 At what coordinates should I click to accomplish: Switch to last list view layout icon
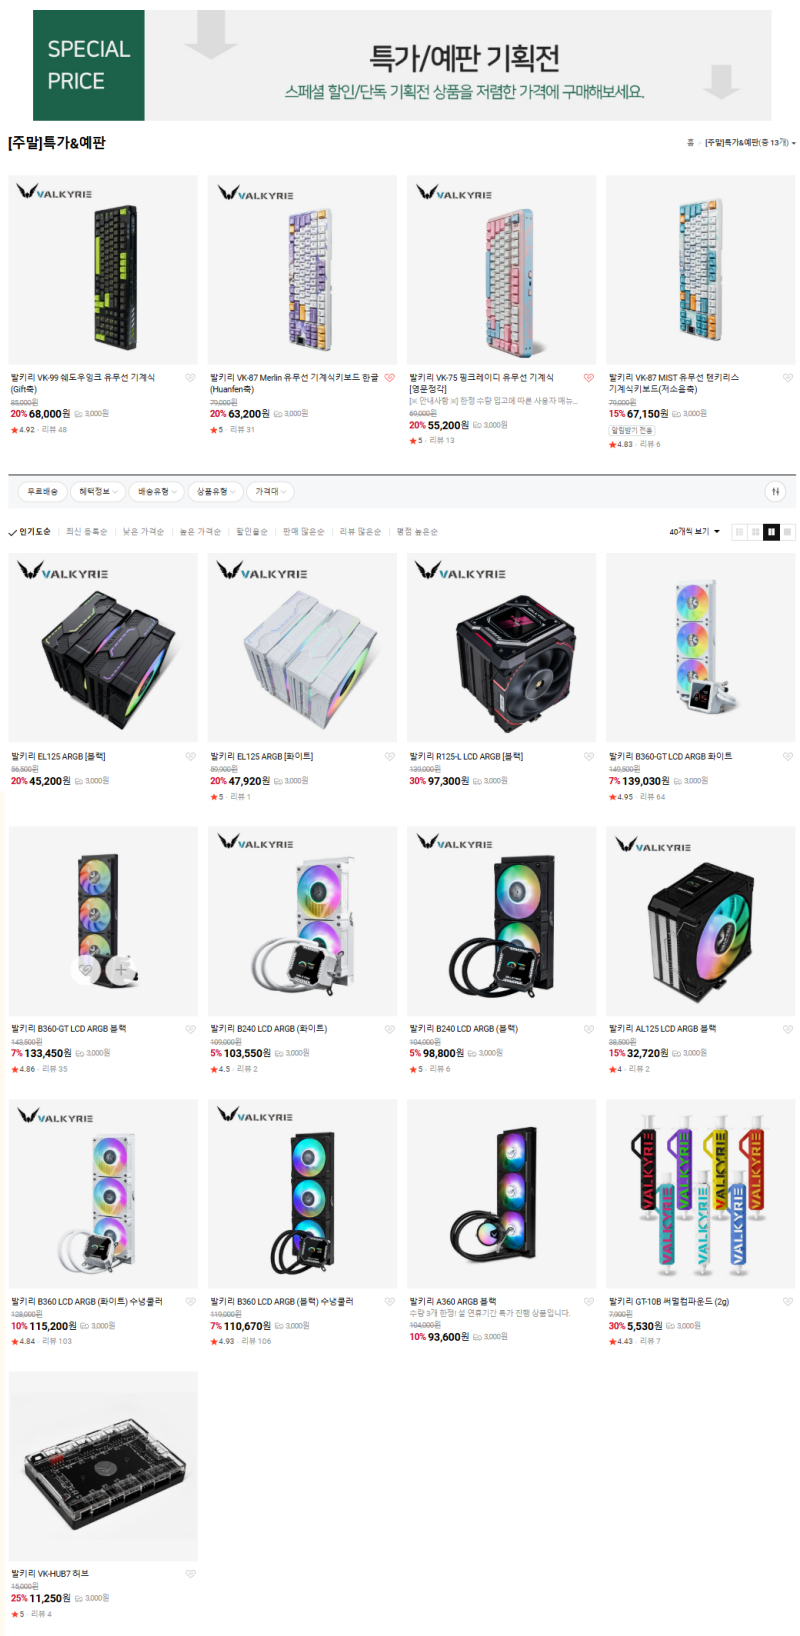(788, 532)
